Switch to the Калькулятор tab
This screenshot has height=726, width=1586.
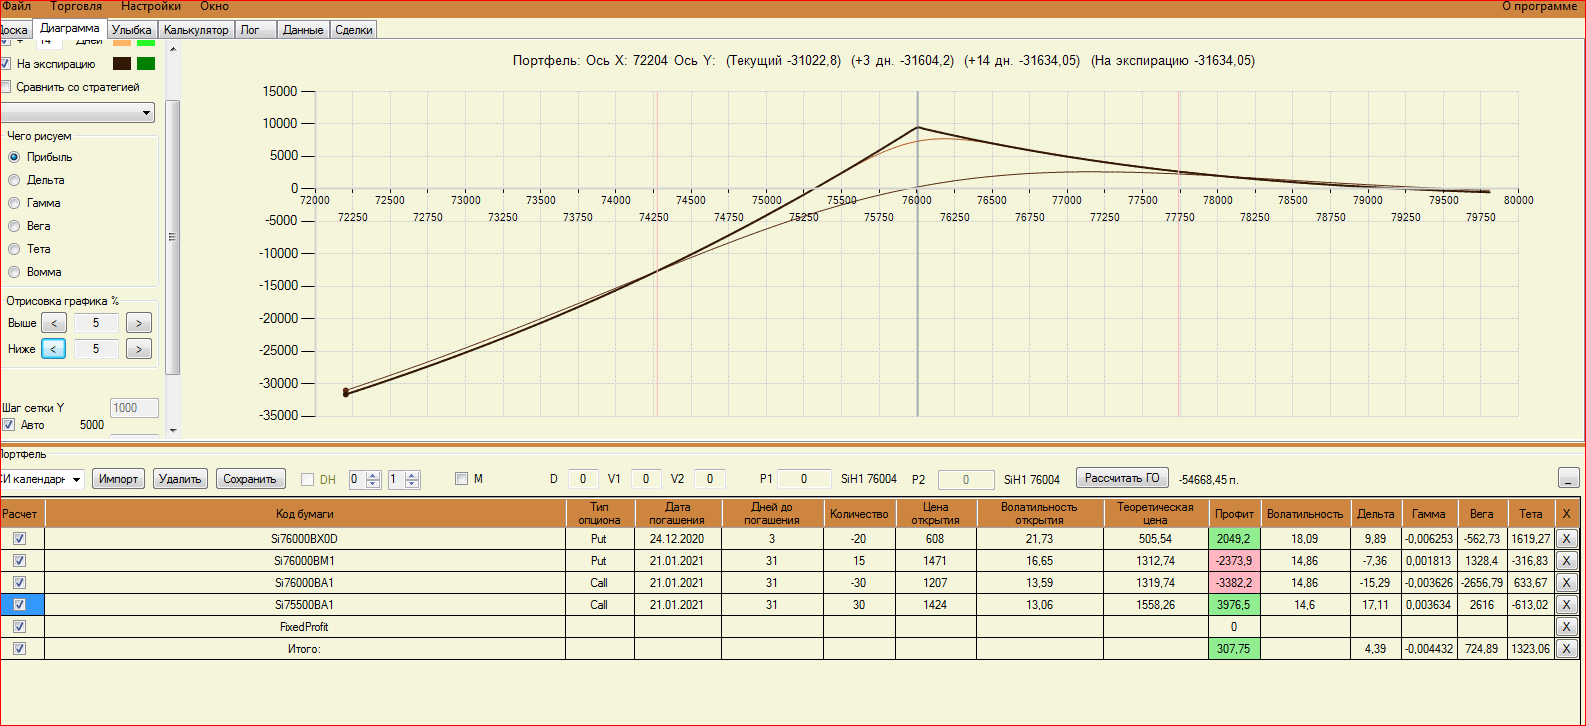pyautogui.click(x=196, y=30)
